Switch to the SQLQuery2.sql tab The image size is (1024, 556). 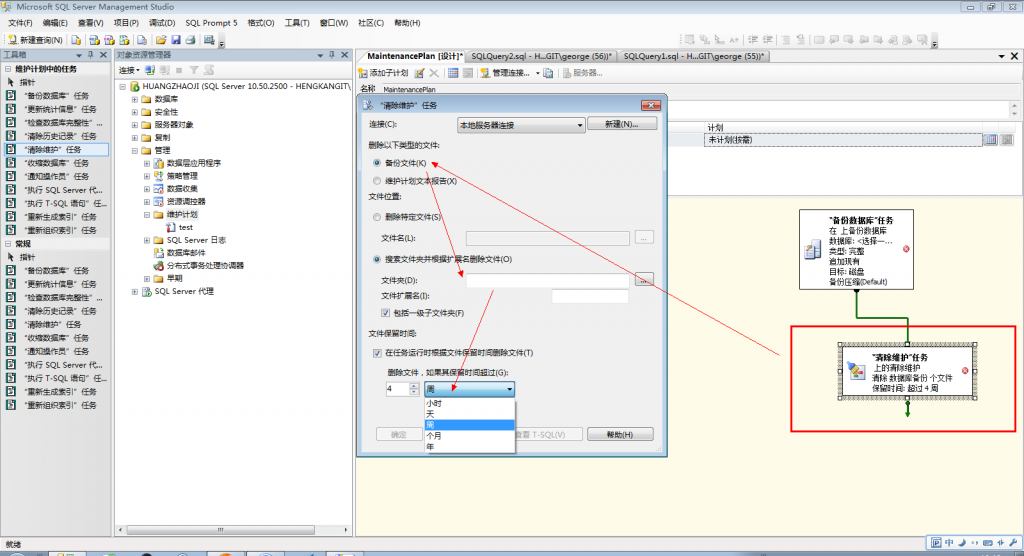(x=541, y=56)
